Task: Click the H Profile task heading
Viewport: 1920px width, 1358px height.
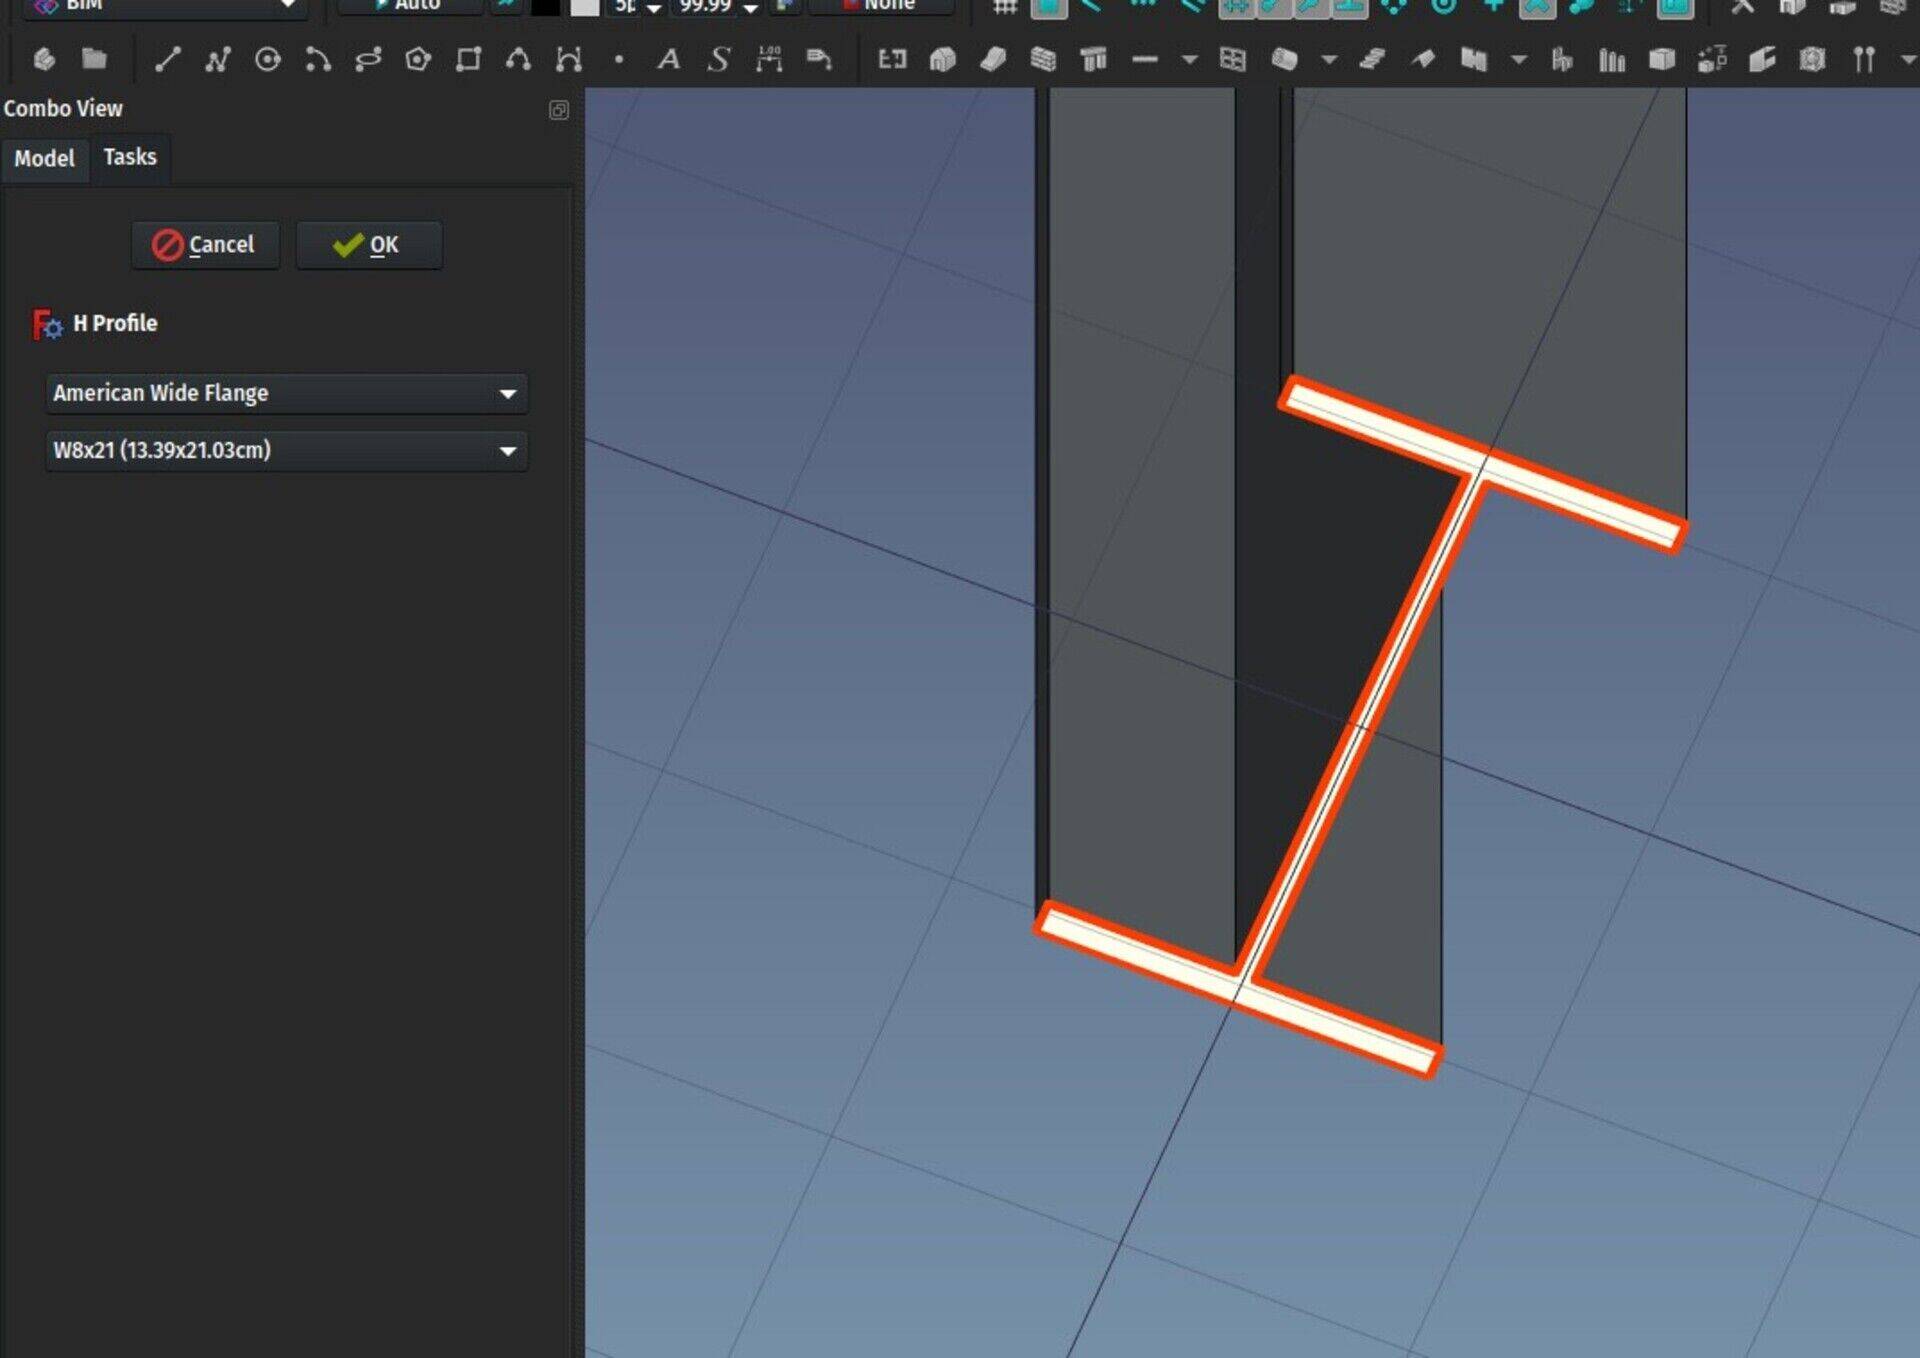Action: click(115, 323)
